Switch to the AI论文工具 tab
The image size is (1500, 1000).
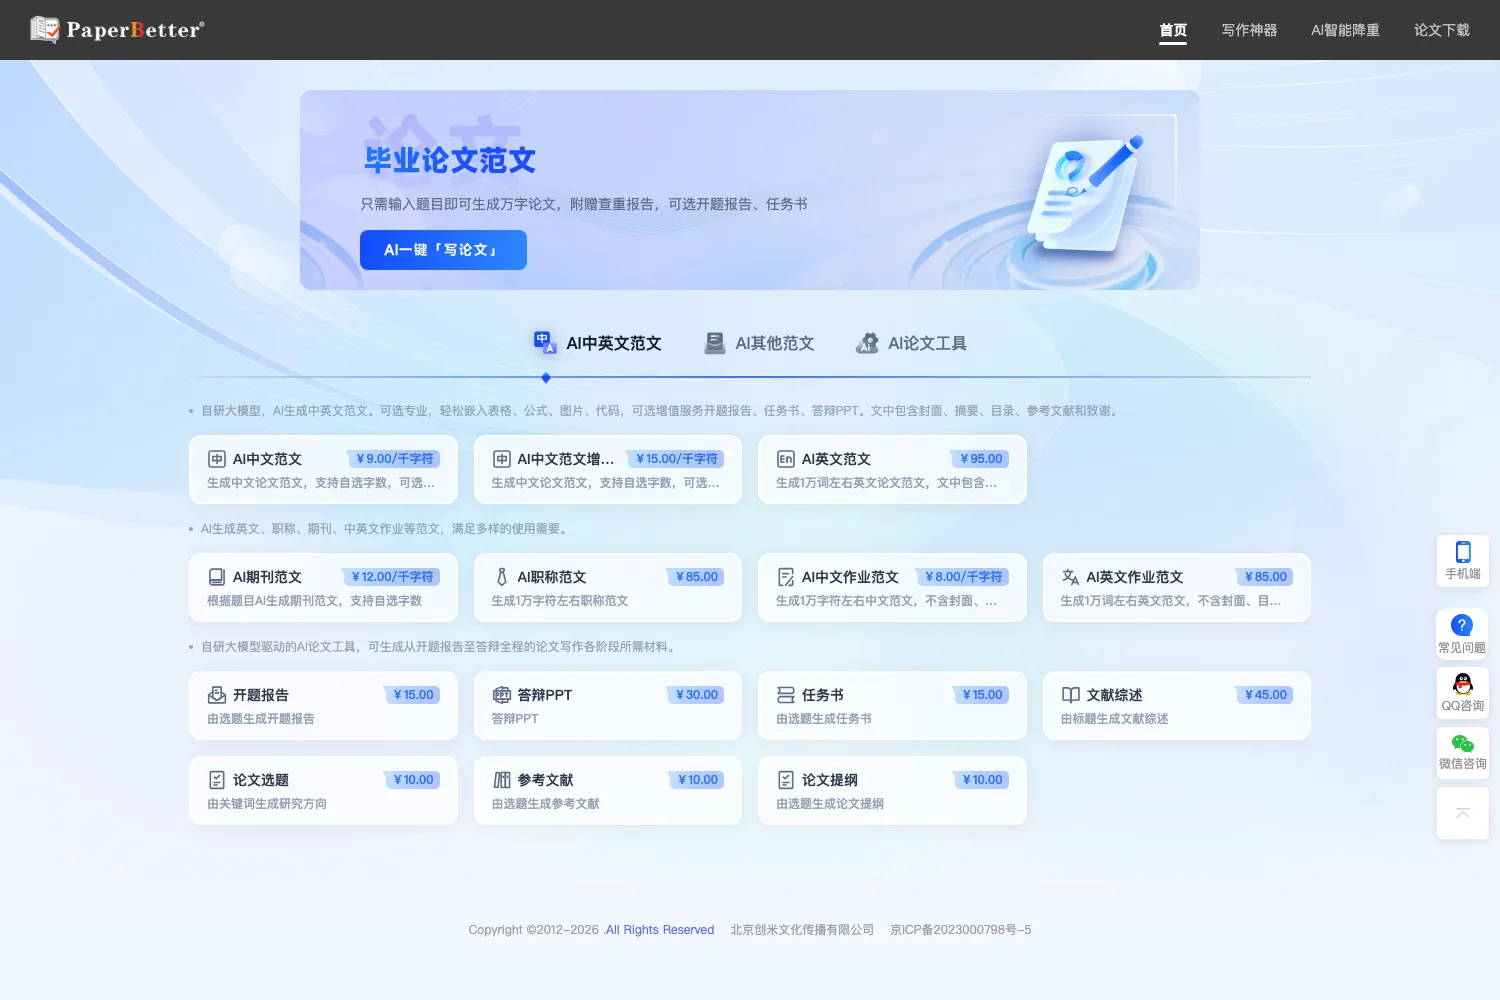click(911, 343)
